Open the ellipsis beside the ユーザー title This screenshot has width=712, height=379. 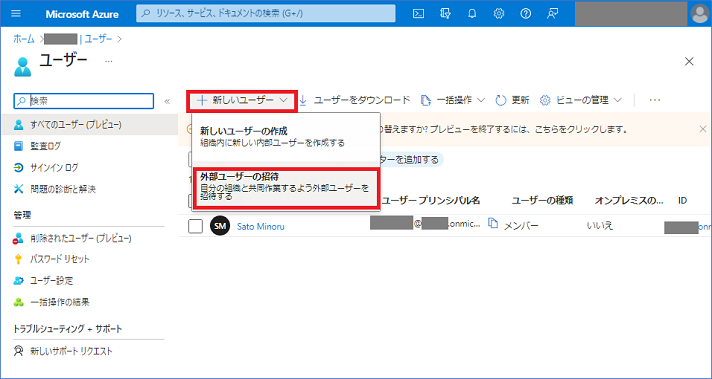[109, 61]
